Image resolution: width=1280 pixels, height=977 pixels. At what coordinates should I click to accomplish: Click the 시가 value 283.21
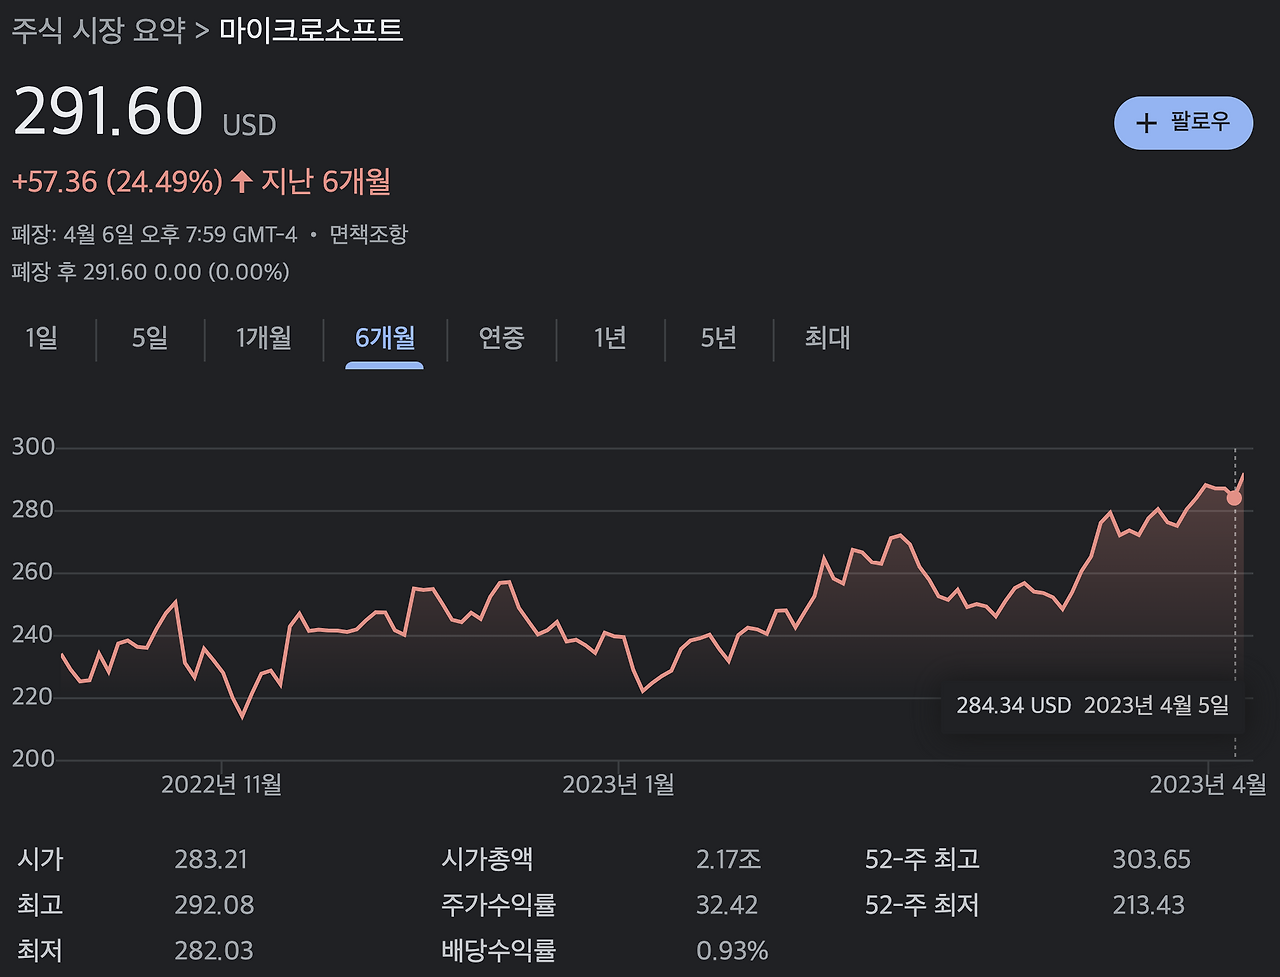211,859
